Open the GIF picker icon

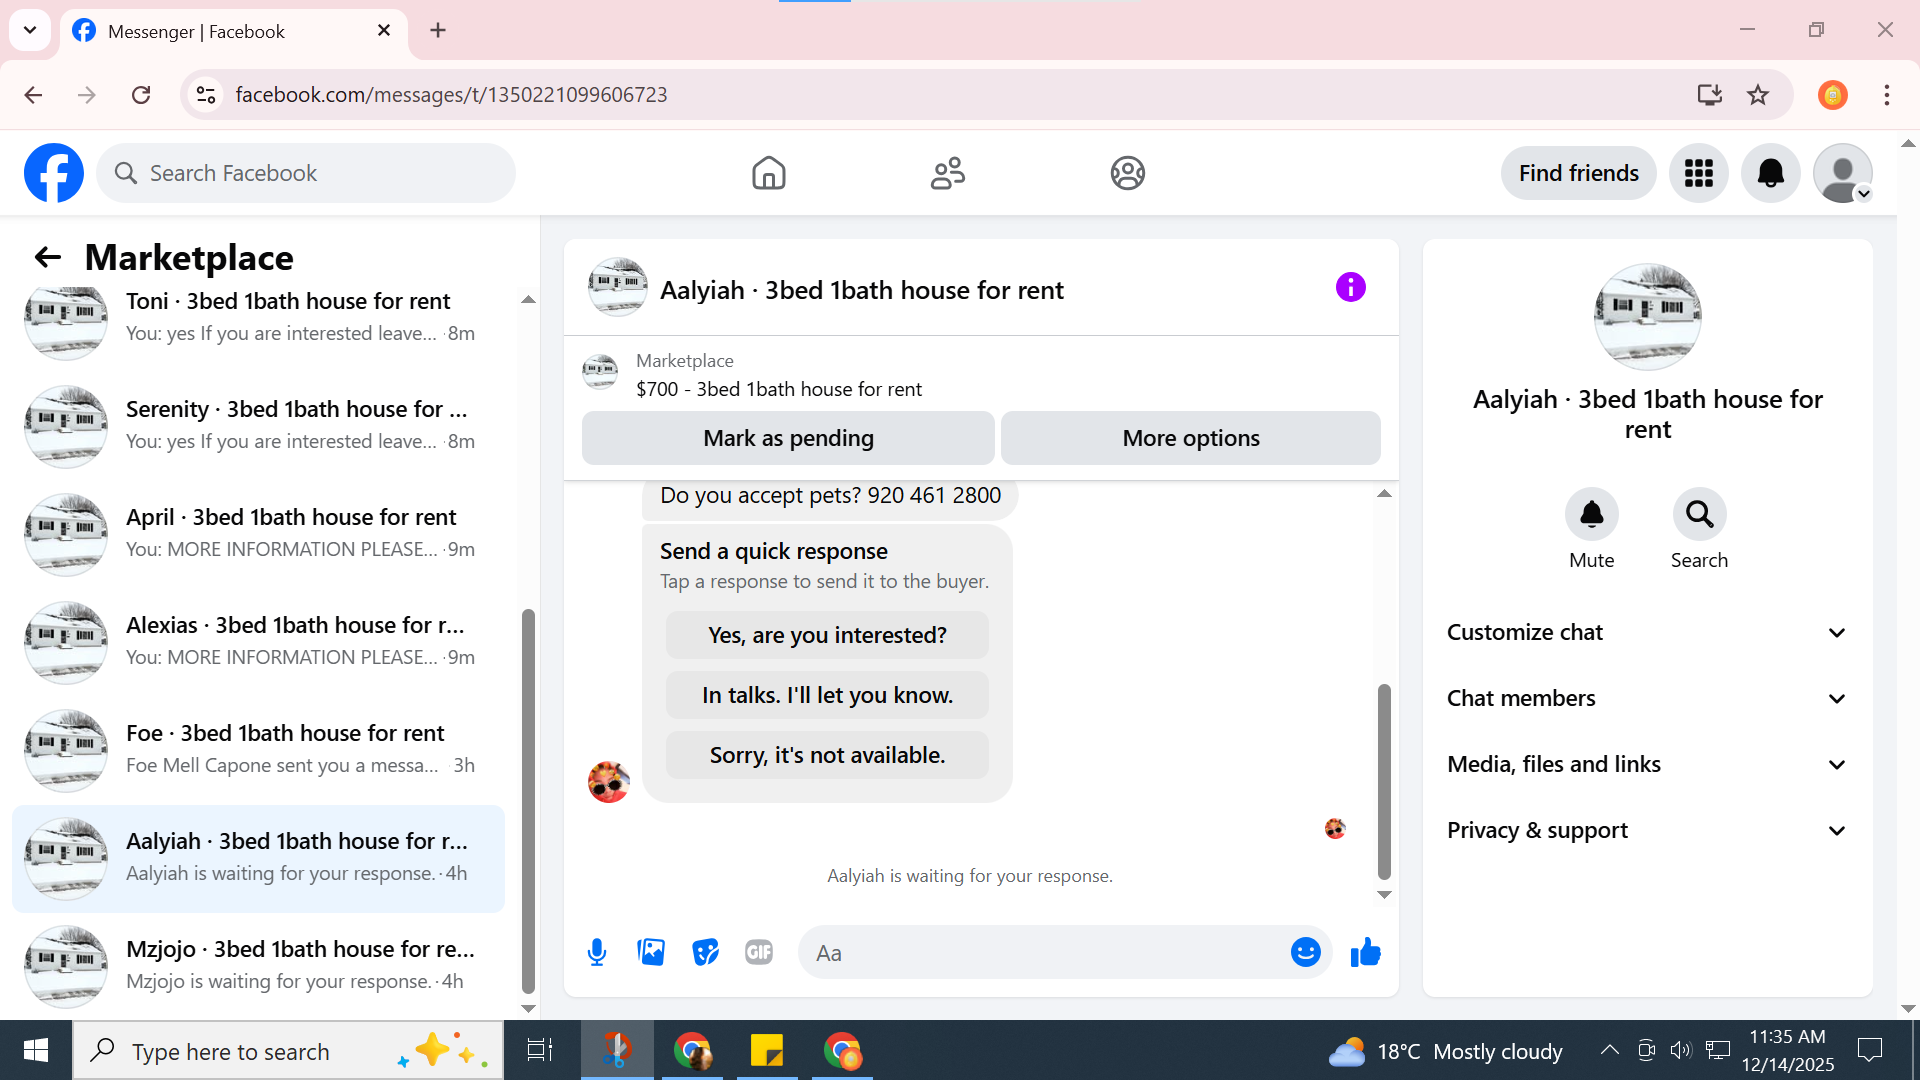(x=759, y=952)
